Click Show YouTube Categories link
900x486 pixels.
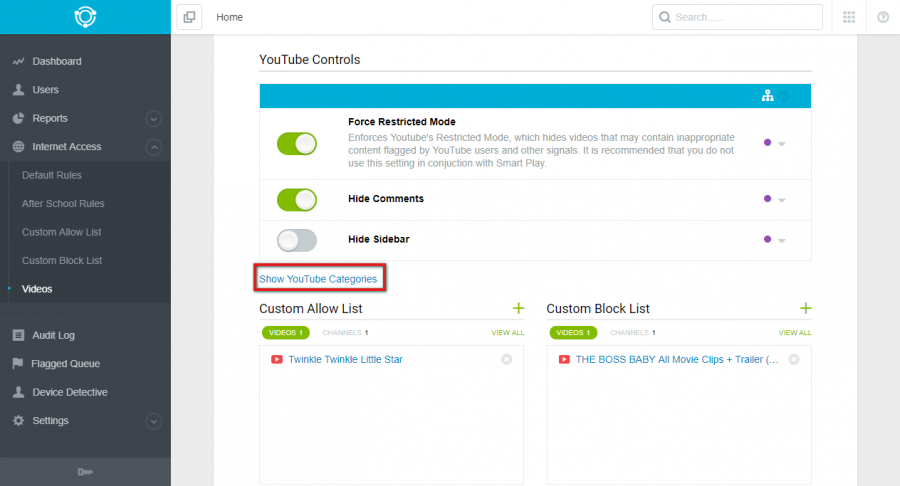(x=318, y=279)
